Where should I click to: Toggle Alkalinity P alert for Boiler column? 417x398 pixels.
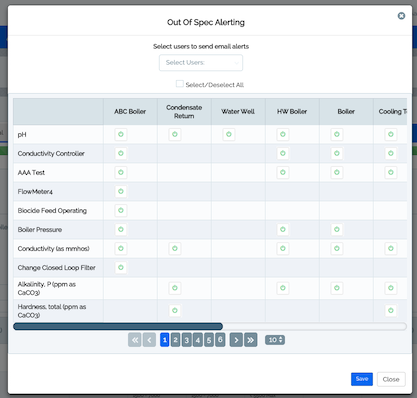337,288
